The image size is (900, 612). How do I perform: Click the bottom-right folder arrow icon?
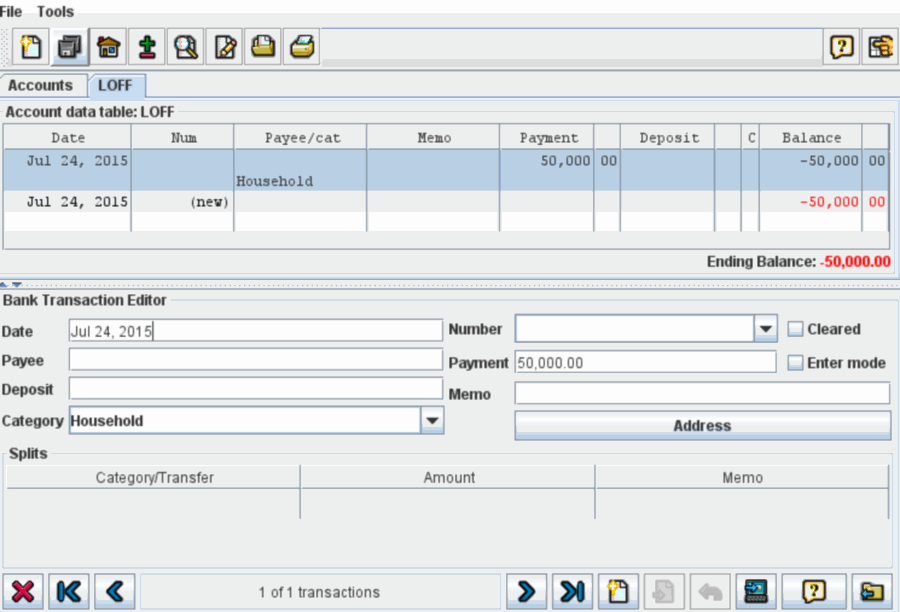pyautogui.click(x=872, y=591)
